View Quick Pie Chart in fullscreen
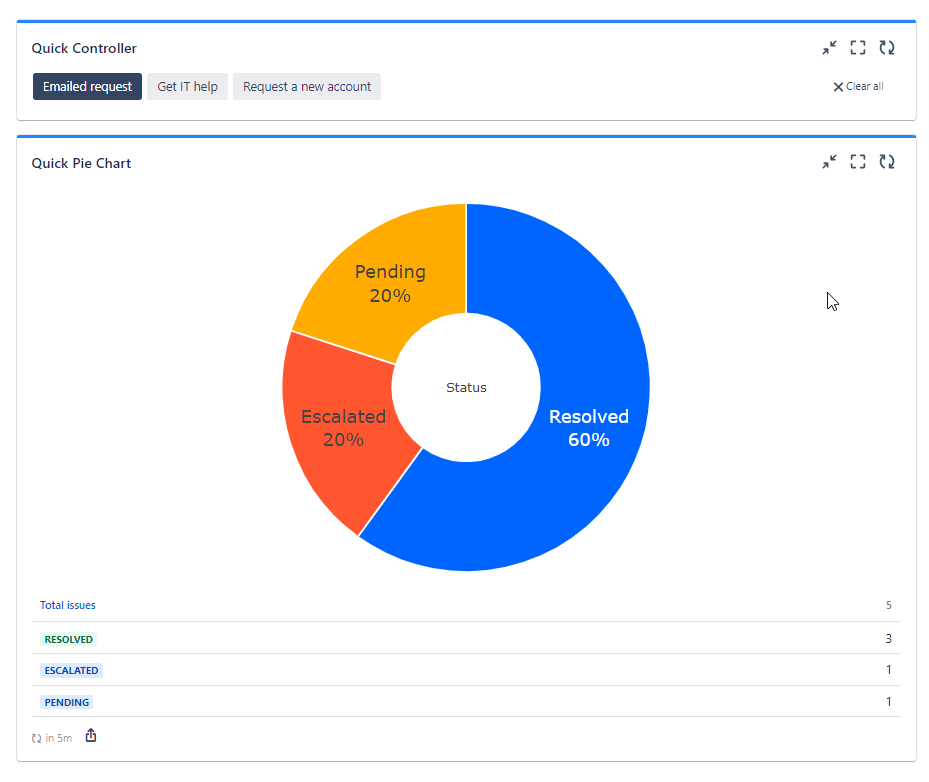Viewport: 929px width, 782px height. click(x=857, y=161)
